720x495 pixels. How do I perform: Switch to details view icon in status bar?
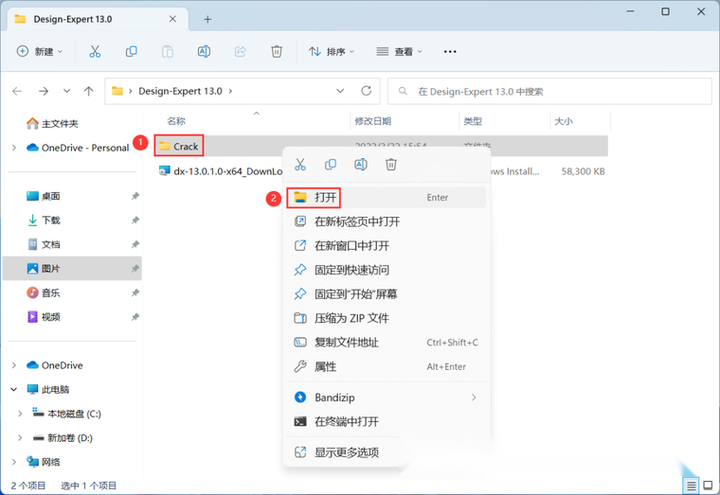(x=691, y=485)
